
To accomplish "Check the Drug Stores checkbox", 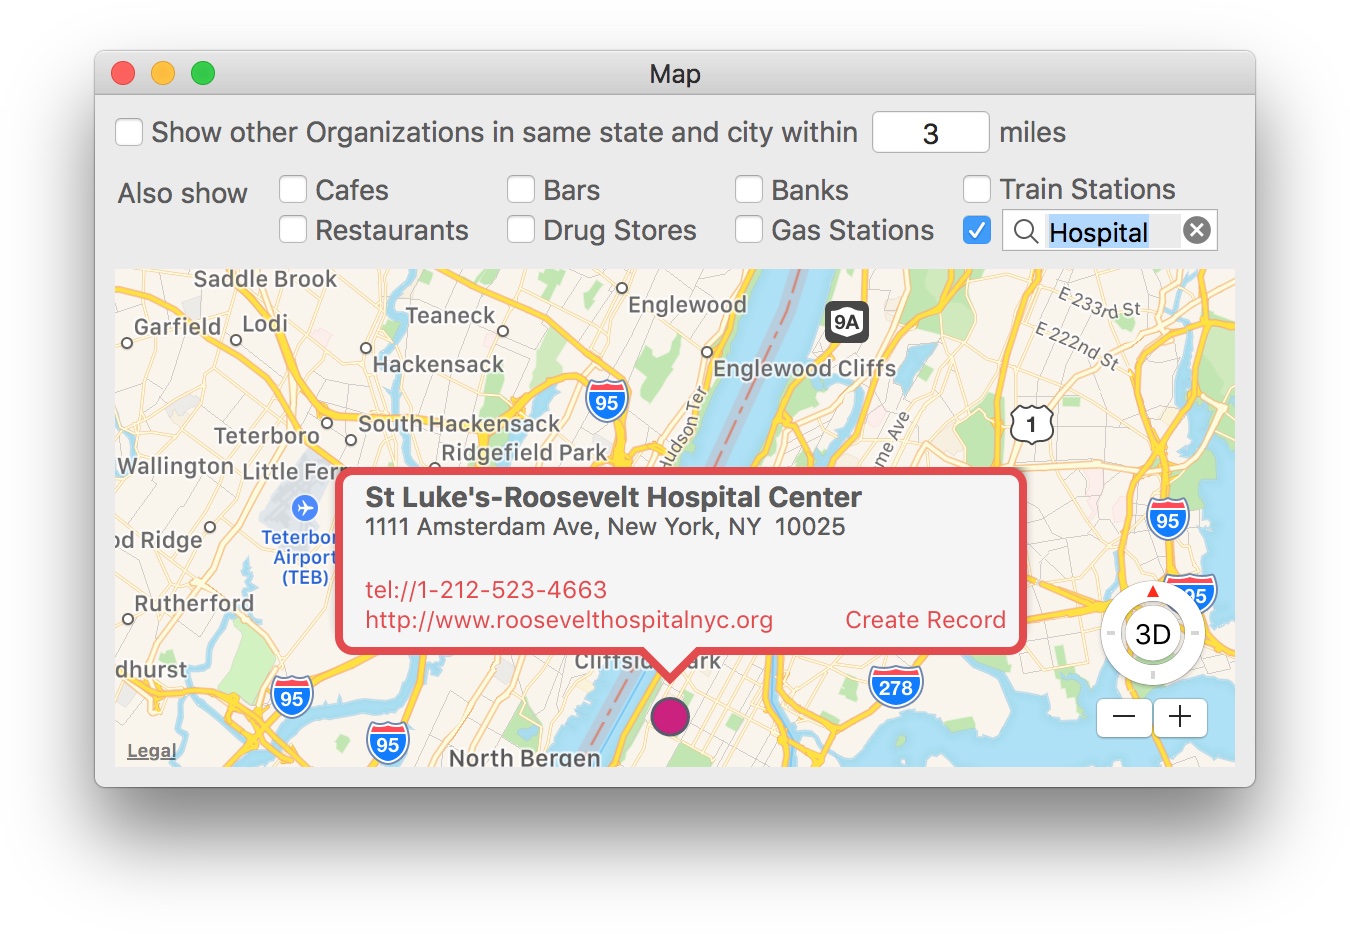I will 521,229.
